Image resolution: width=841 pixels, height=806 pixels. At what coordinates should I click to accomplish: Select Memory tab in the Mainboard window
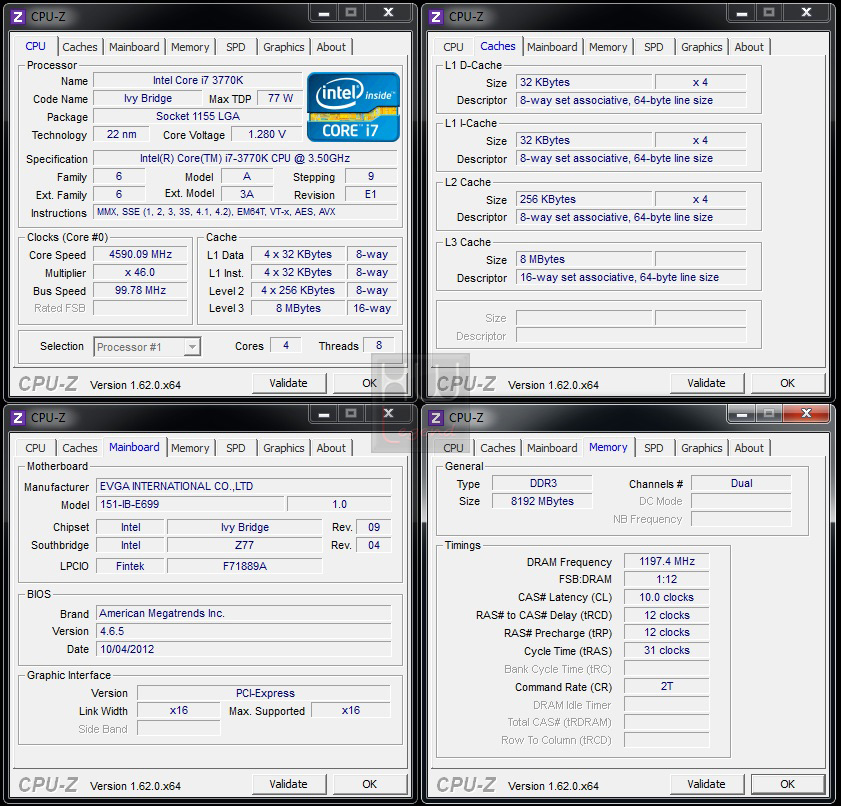coord(190,448)
